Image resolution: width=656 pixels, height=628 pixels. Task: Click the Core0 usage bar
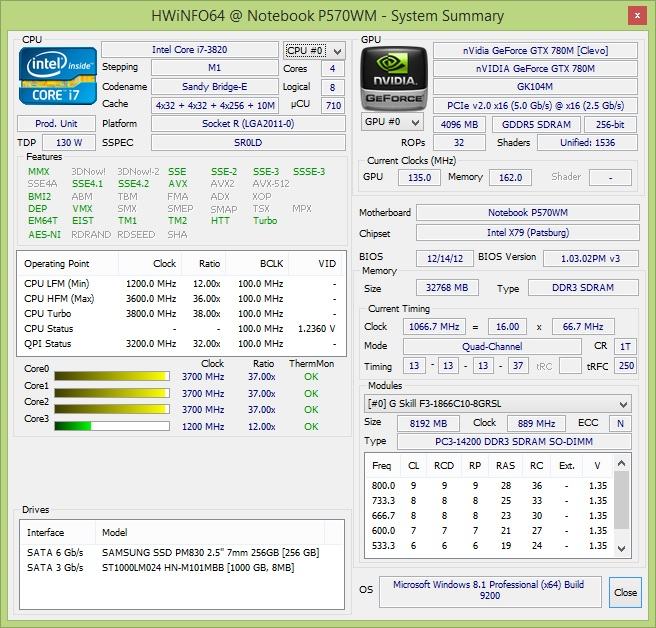[112, 376]
